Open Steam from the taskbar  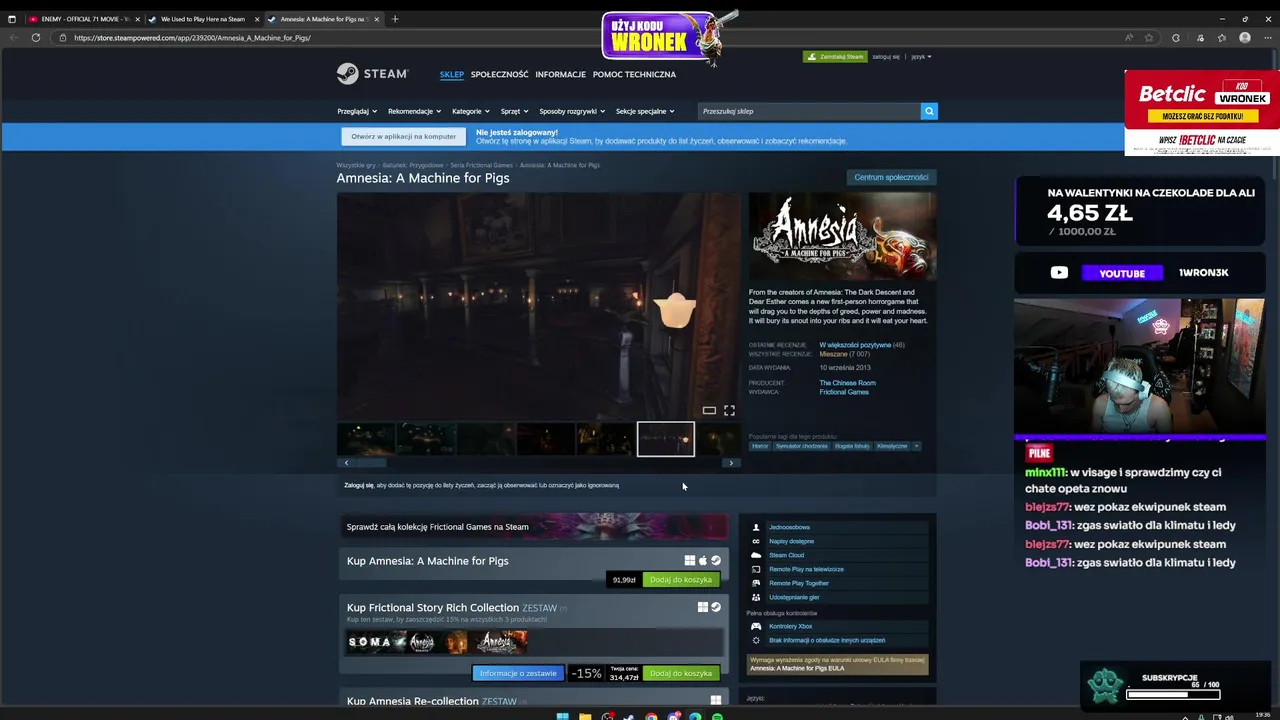pyautogui.click(x=629, y=716)
